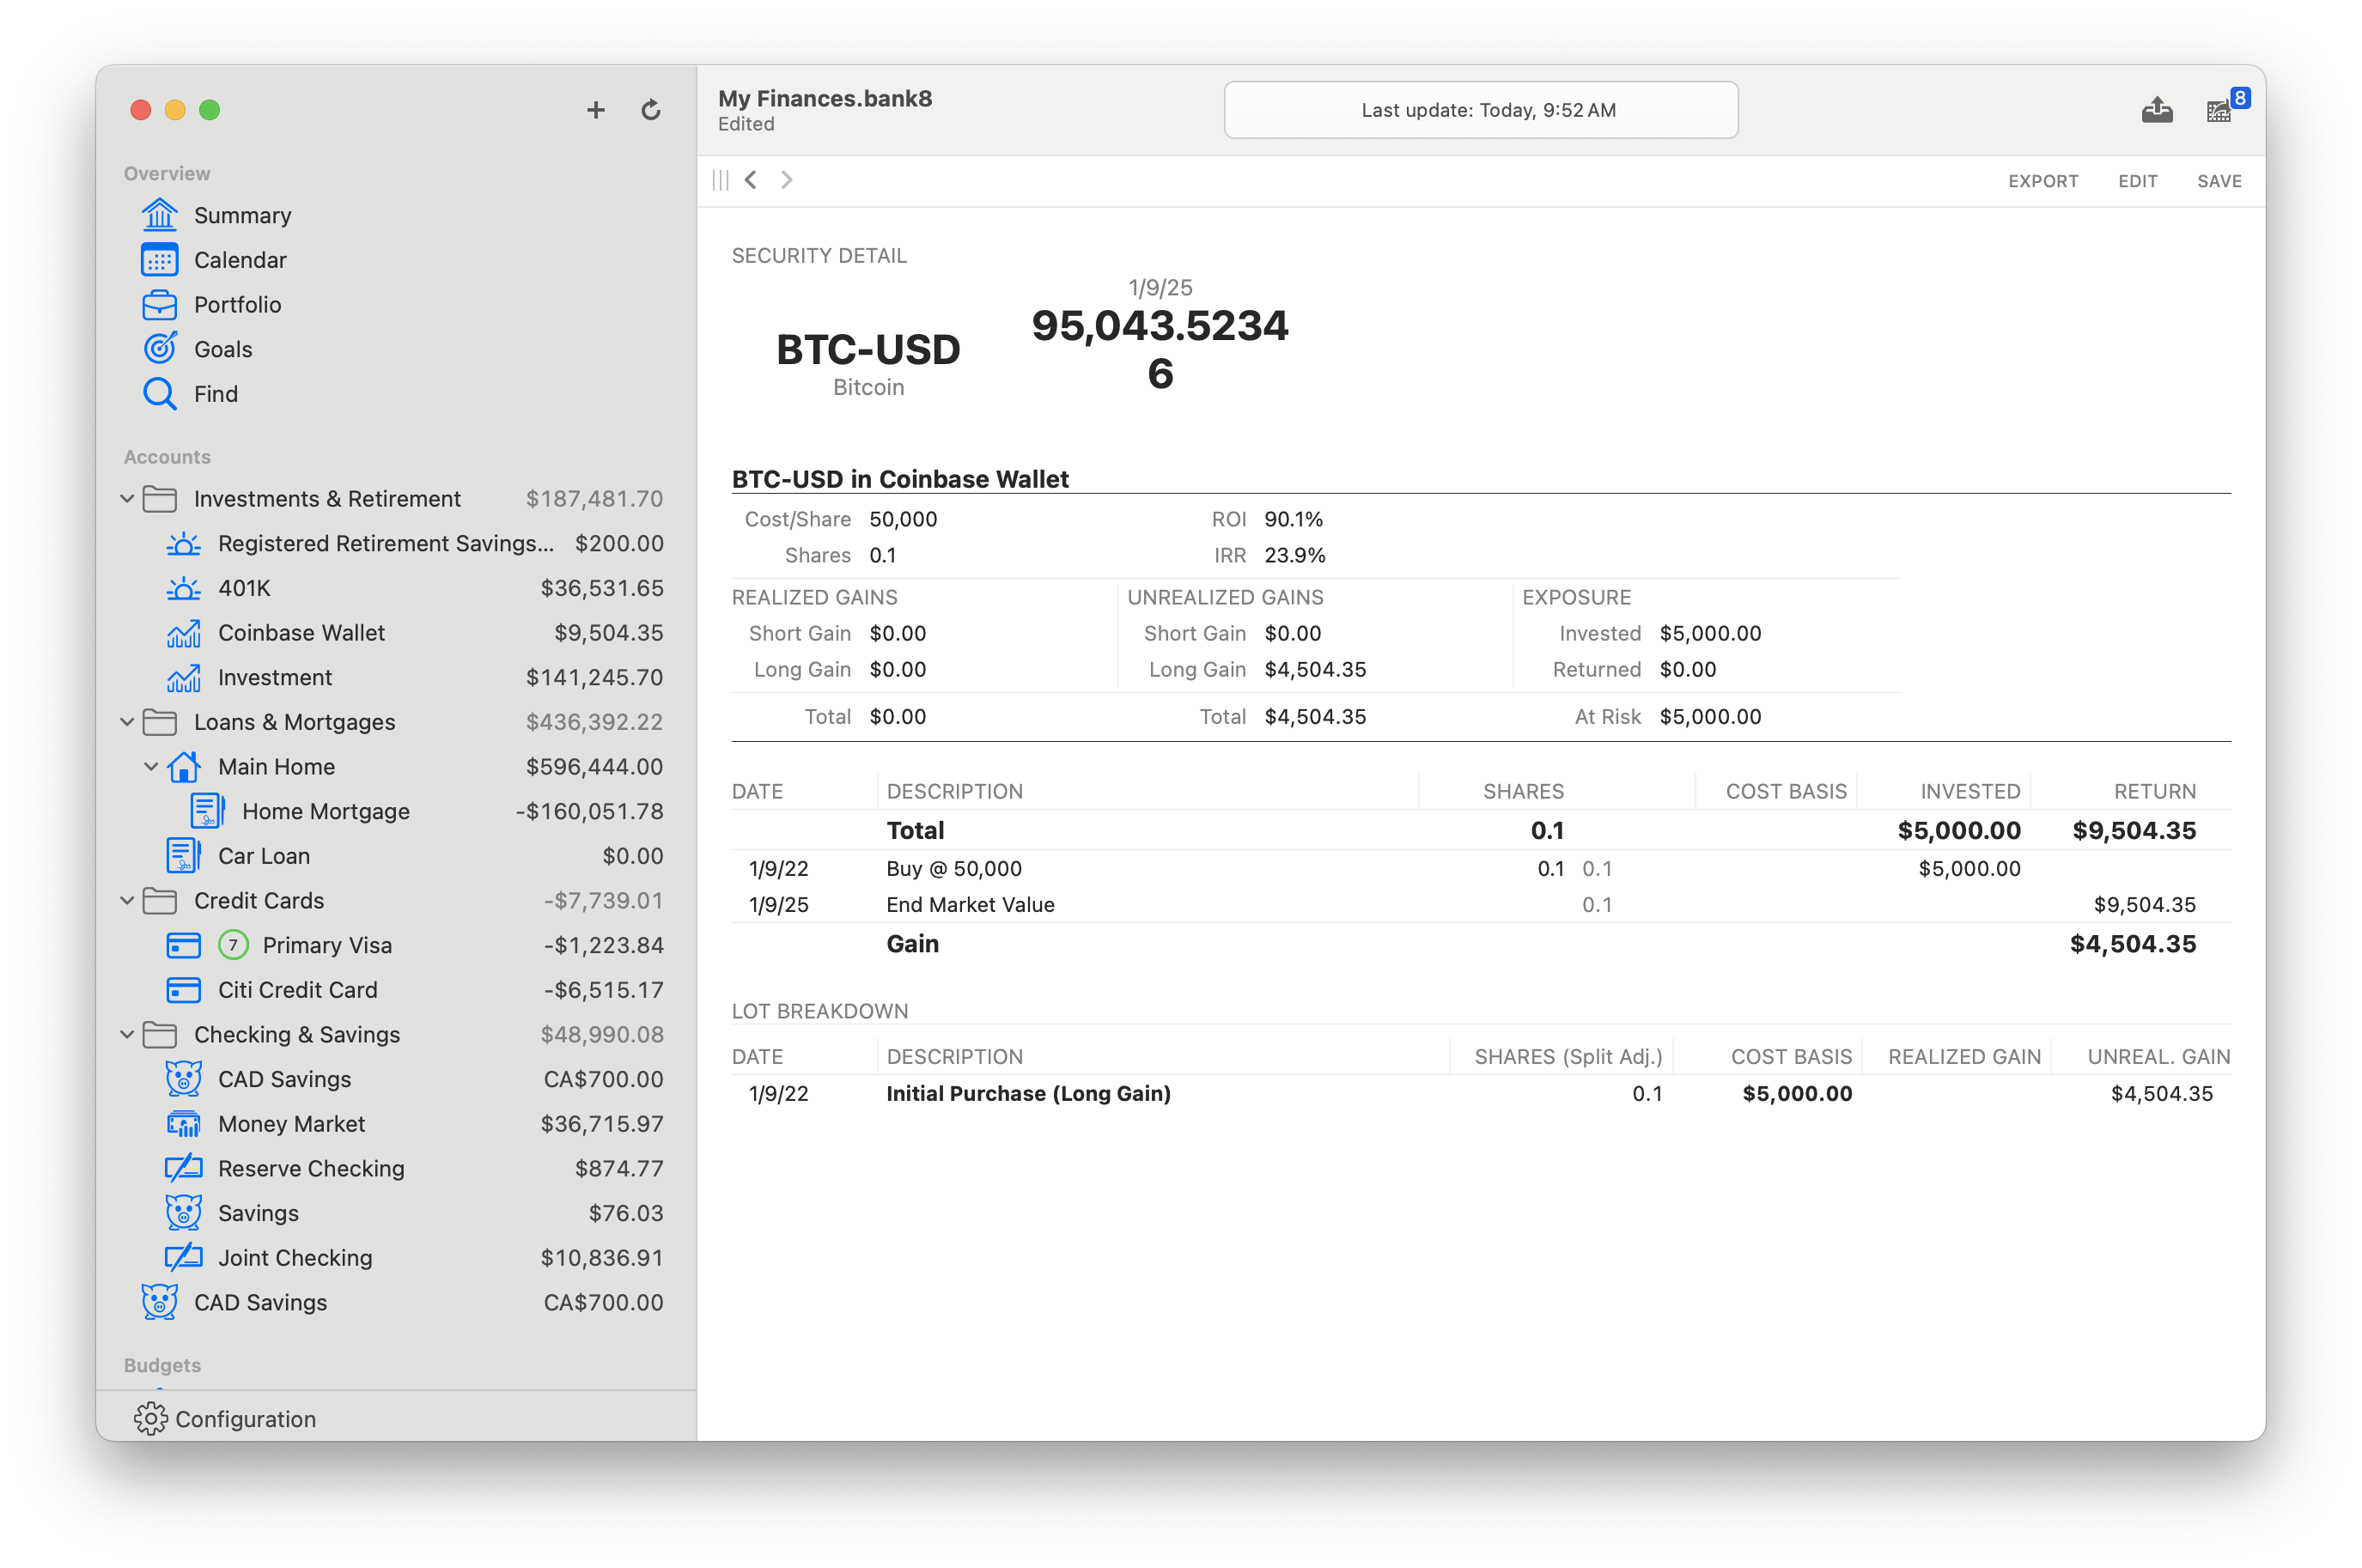This screenshot has width=2362, height=1568.
Task: Click the Investments & Retirement total $187,481.70
Action: 594,499
